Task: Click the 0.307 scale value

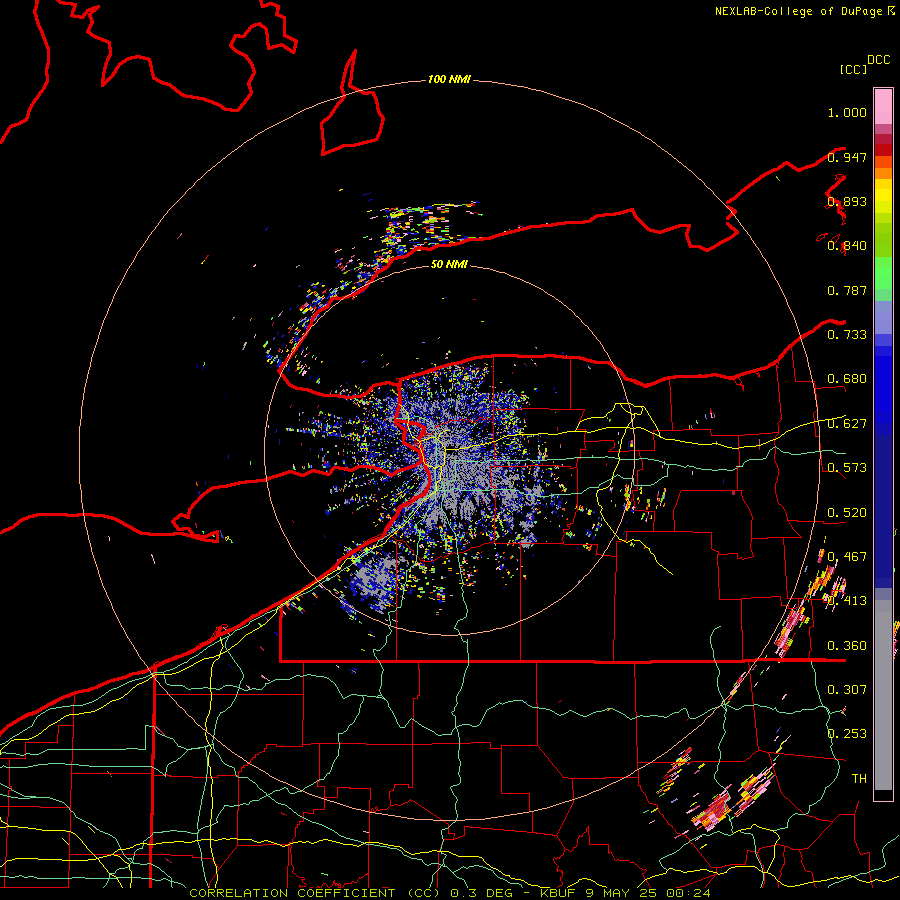Action: tap(847, 690)
